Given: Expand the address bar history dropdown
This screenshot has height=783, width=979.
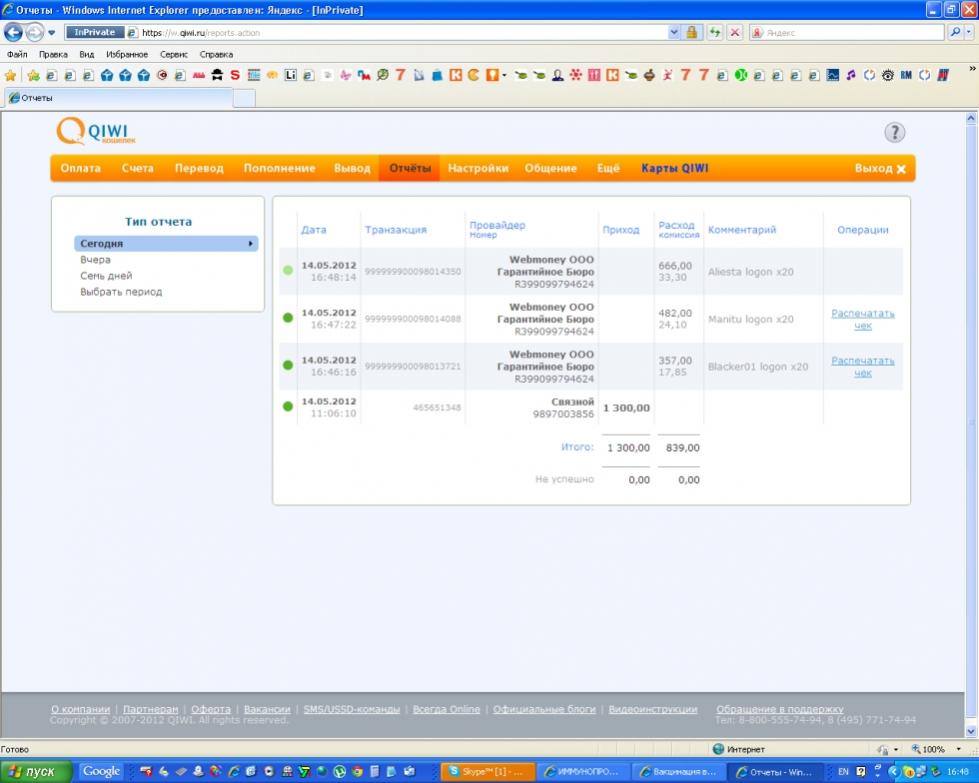Looking at the screenshot, I should 674,32.
